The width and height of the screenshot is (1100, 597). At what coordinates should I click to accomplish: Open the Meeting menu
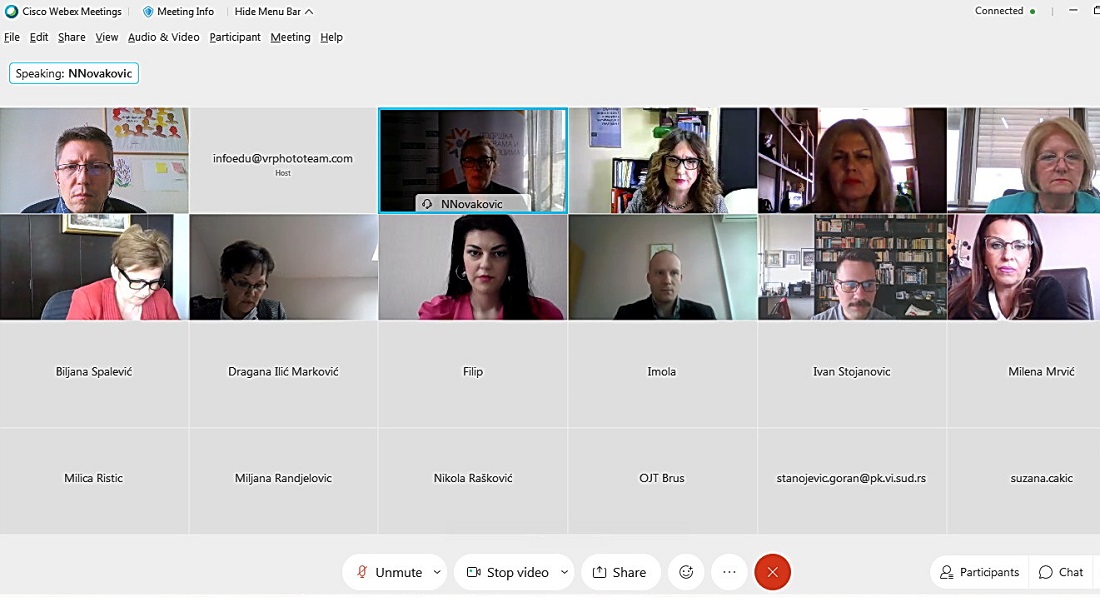pyautogui.click(x=290, y=37)
